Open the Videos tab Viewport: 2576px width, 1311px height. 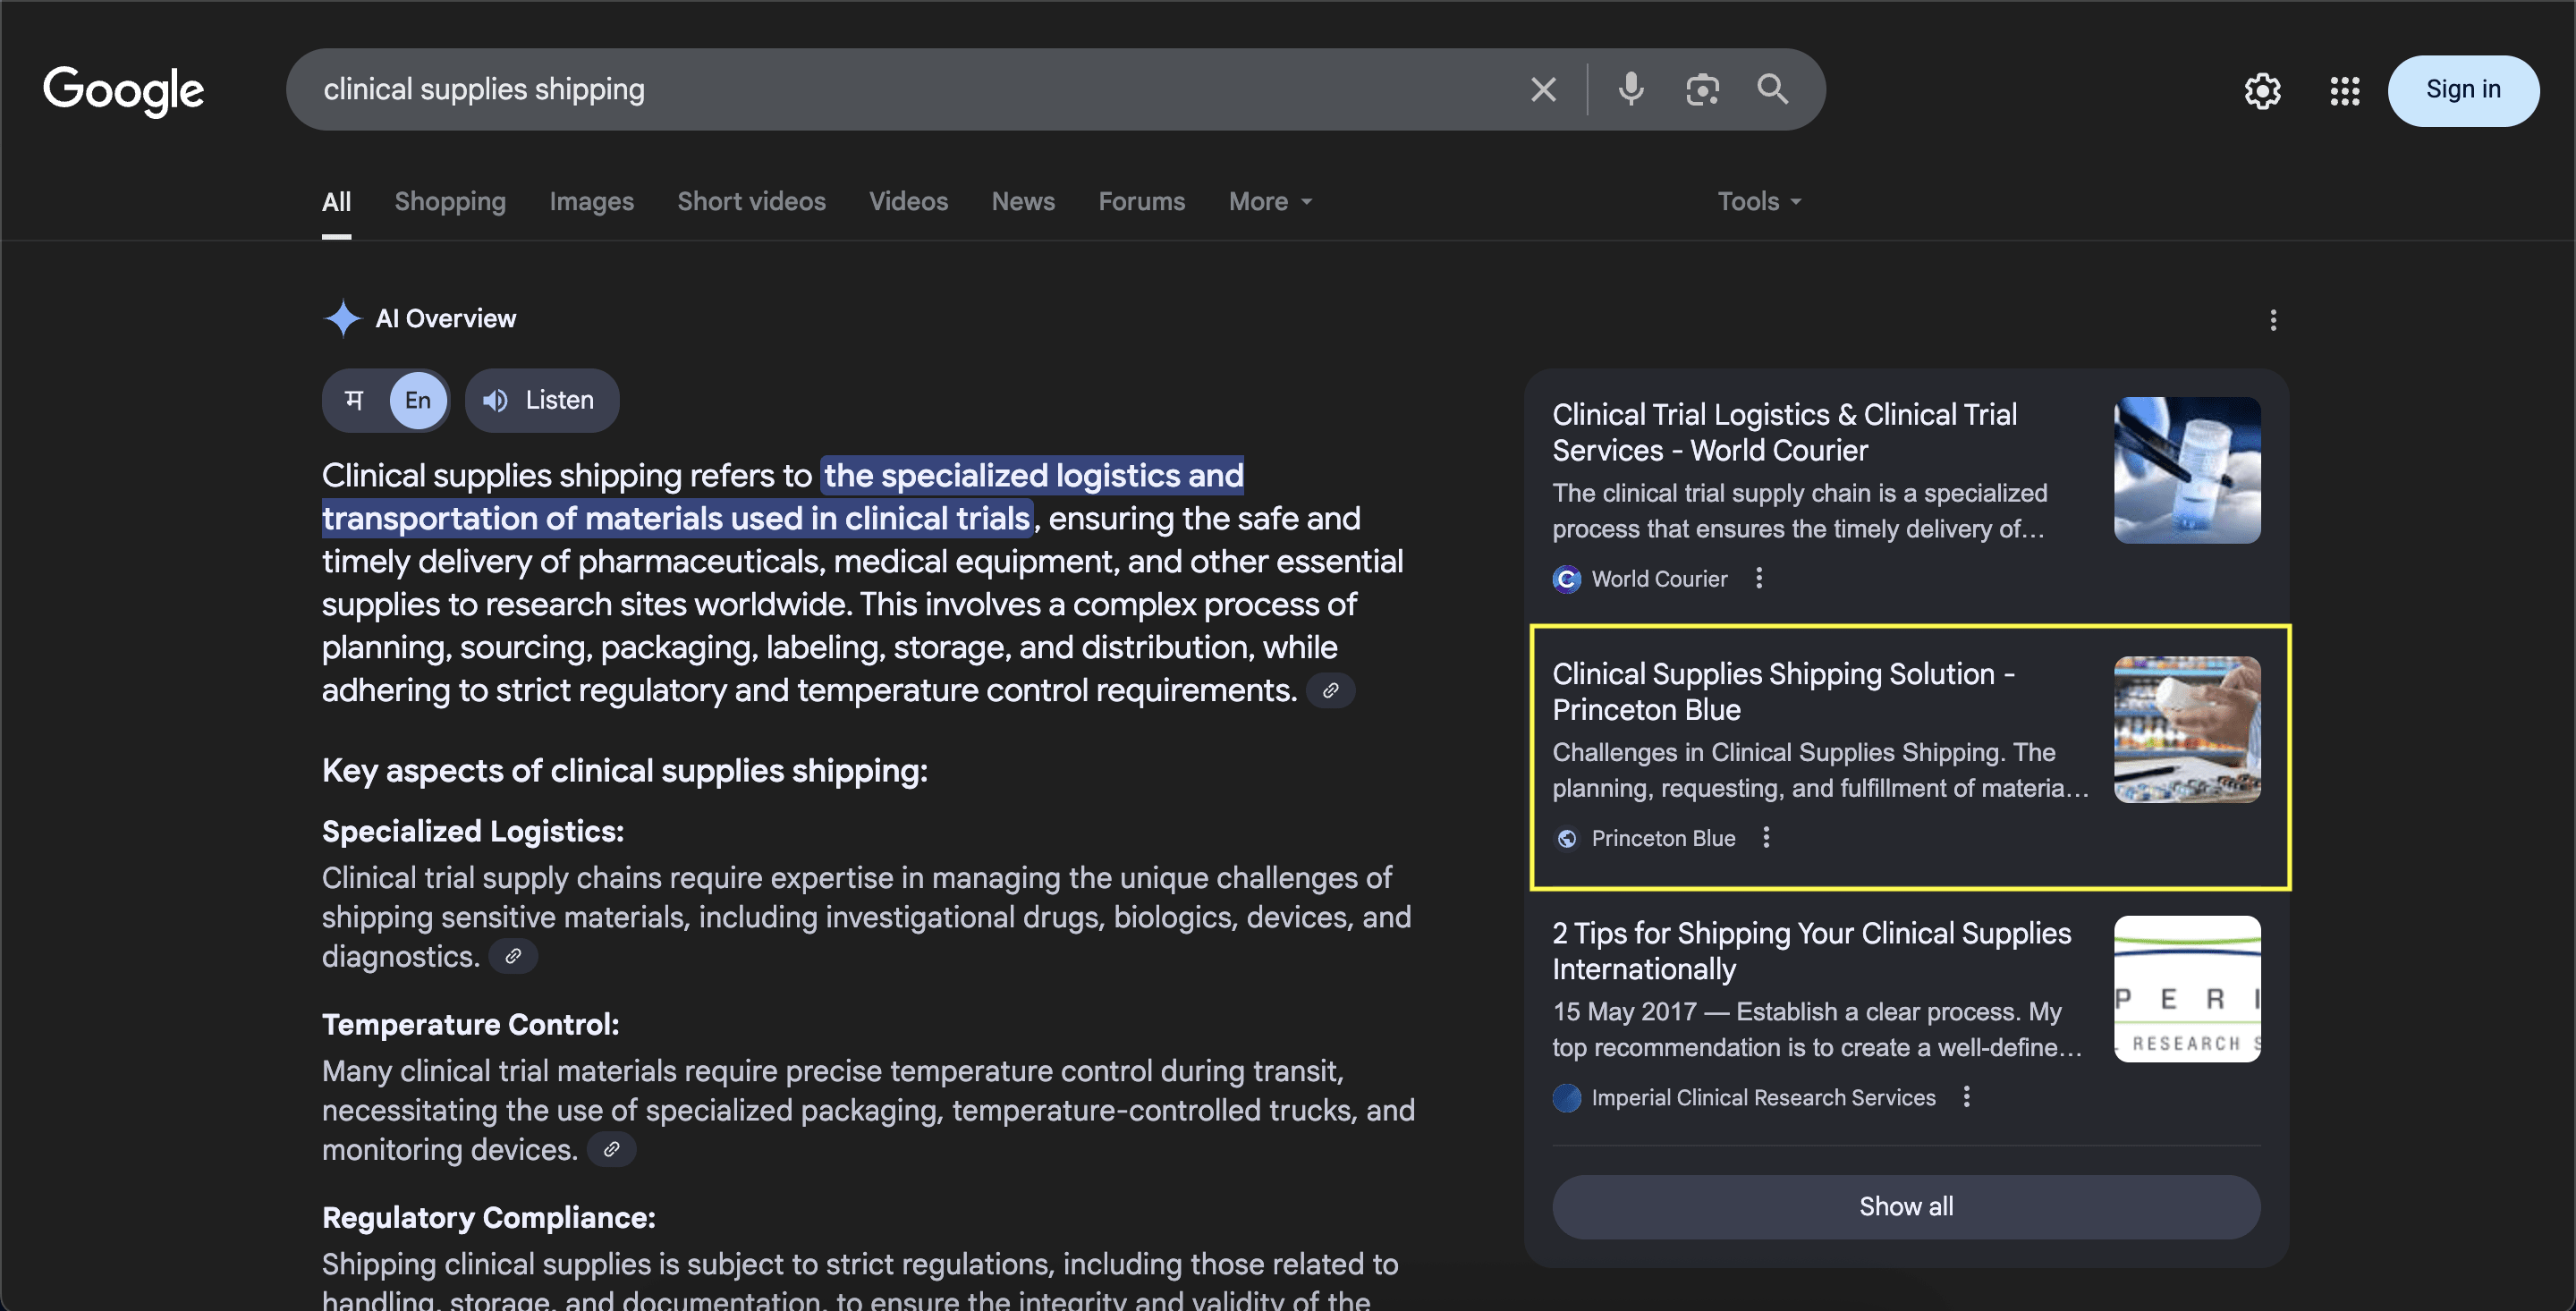(908, 202)
